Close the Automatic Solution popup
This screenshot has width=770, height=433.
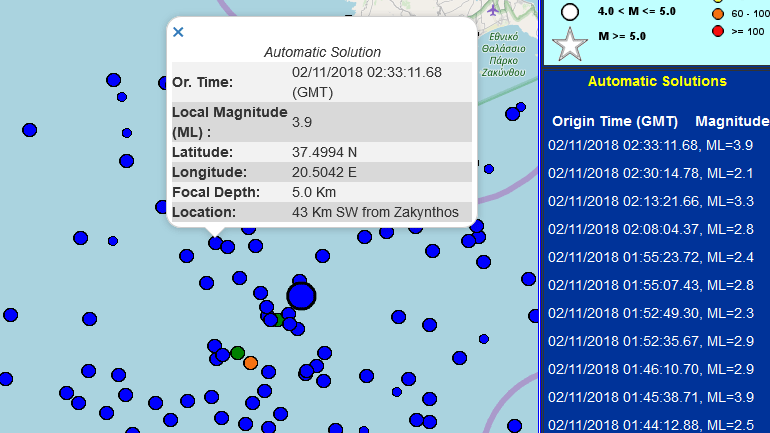tap(178, 32)
